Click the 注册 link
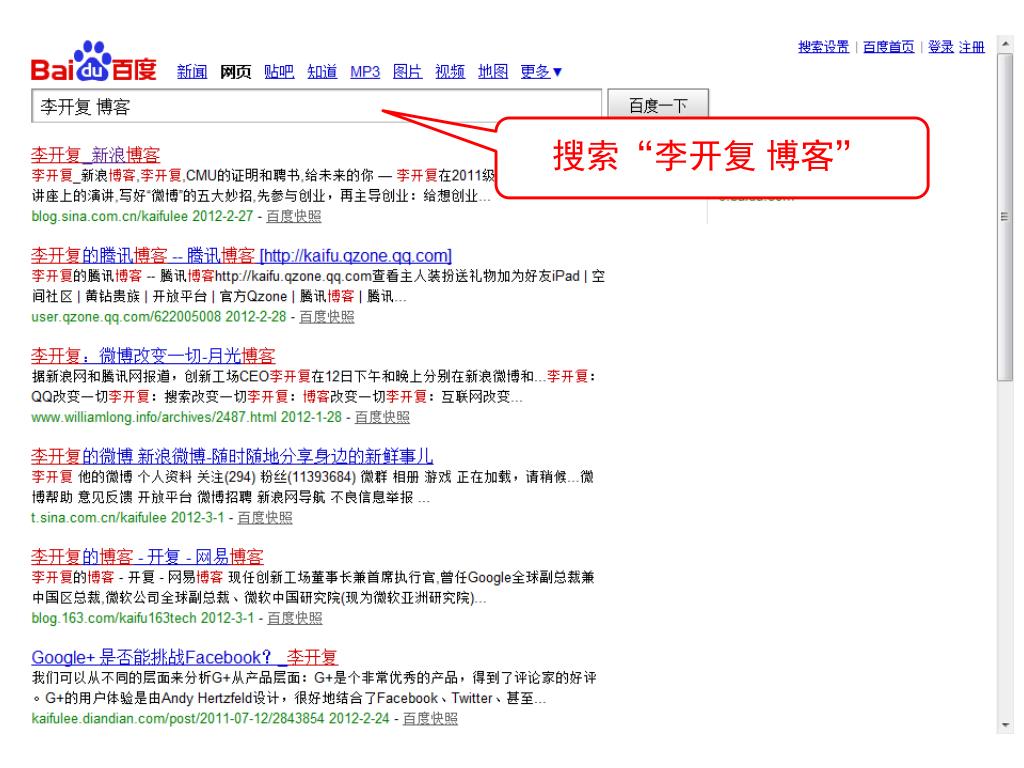The image size is (1024, 768). click(x=972, y=47)
